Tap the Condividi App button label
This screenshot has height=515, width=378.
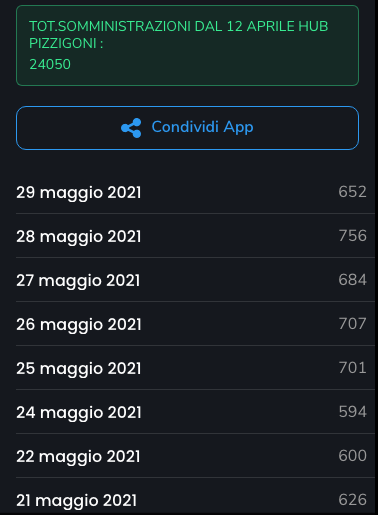tap(202, 127)
